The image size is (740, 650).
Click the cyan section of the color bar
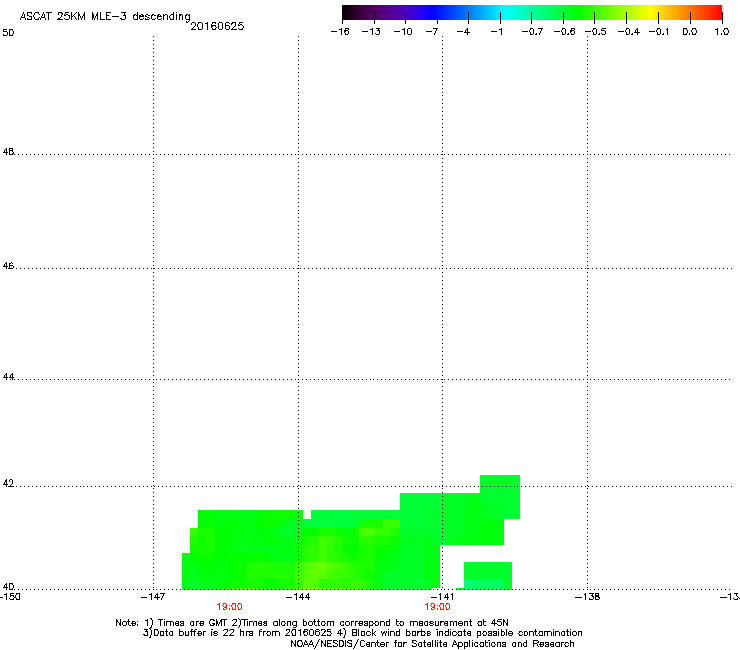[505, 12]
